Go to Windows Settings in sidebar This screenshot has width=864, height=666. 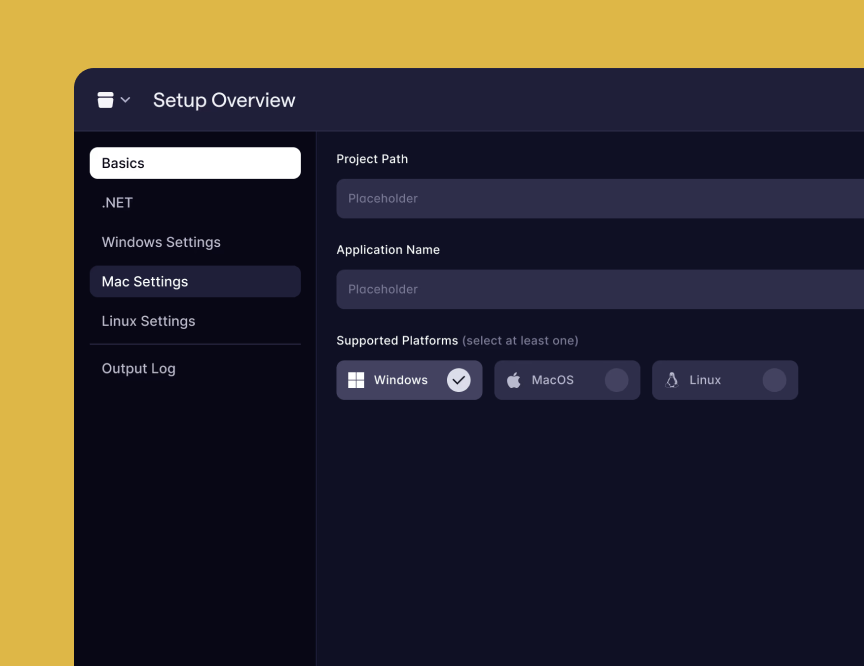point(161,242)
